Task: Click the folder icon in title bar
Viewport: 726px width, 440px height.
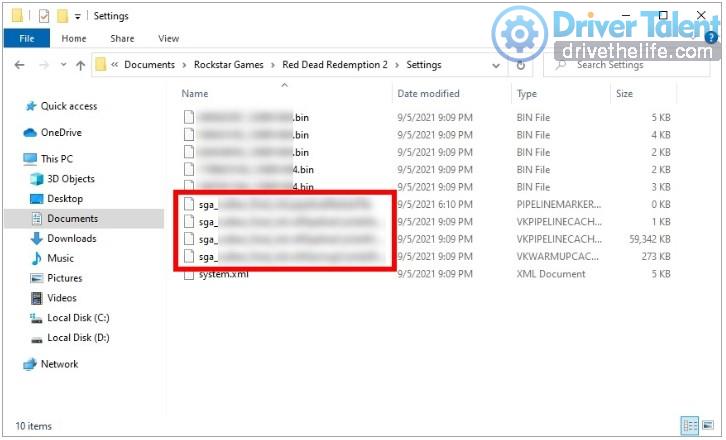Action: pos(17,16)
